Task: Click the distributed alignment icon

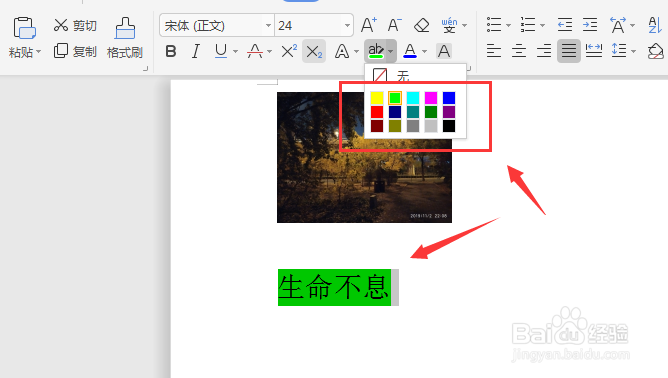Action: [593, 51]
